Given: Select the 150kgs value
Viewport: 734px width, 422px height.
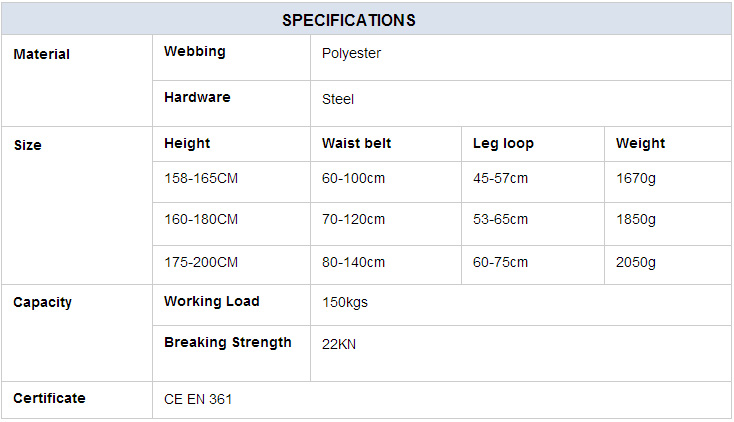Looking at the screenshot, I should pyautogui.click(x=345, y=303).
